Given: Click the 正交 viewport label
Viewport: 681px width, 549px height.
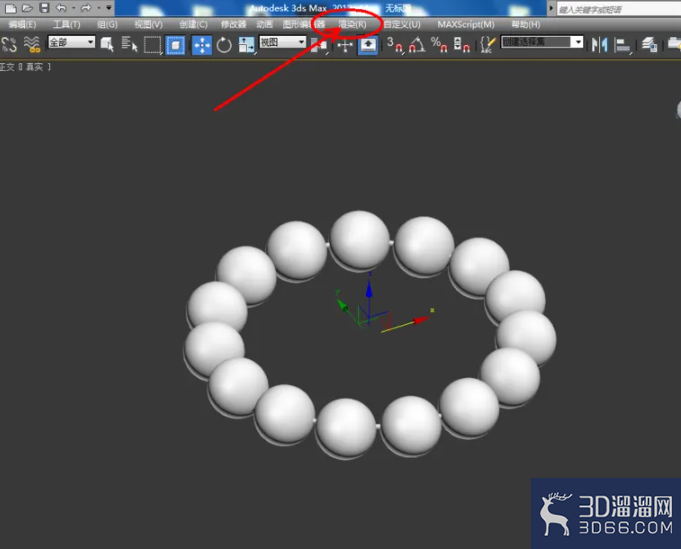Looking at the screenshot, I should click(x=7, y=67).
